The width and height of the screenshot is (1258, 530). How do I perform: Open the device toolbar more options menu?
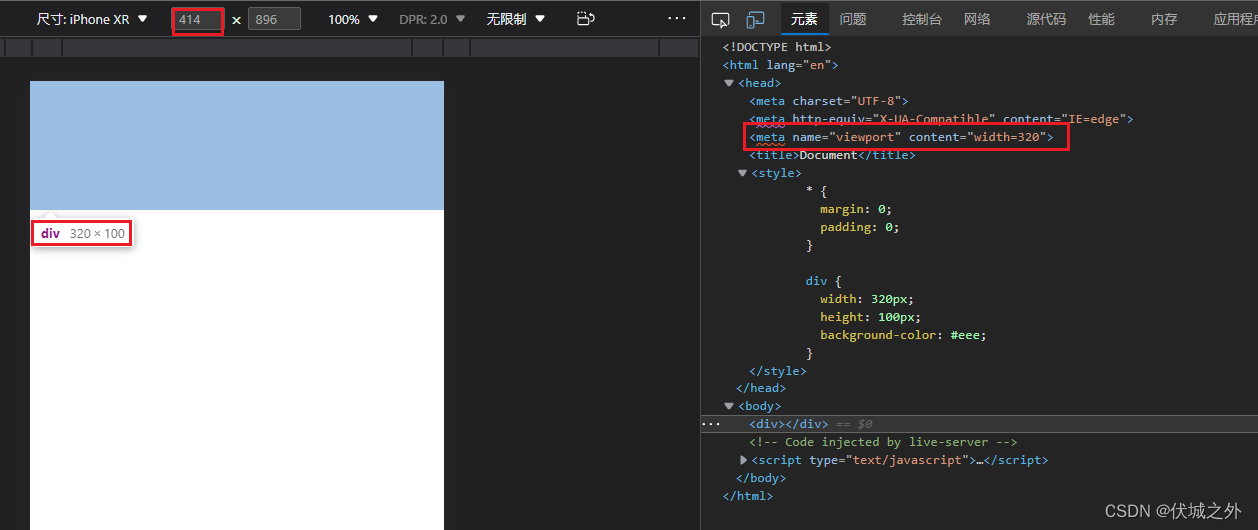(677, 19)
